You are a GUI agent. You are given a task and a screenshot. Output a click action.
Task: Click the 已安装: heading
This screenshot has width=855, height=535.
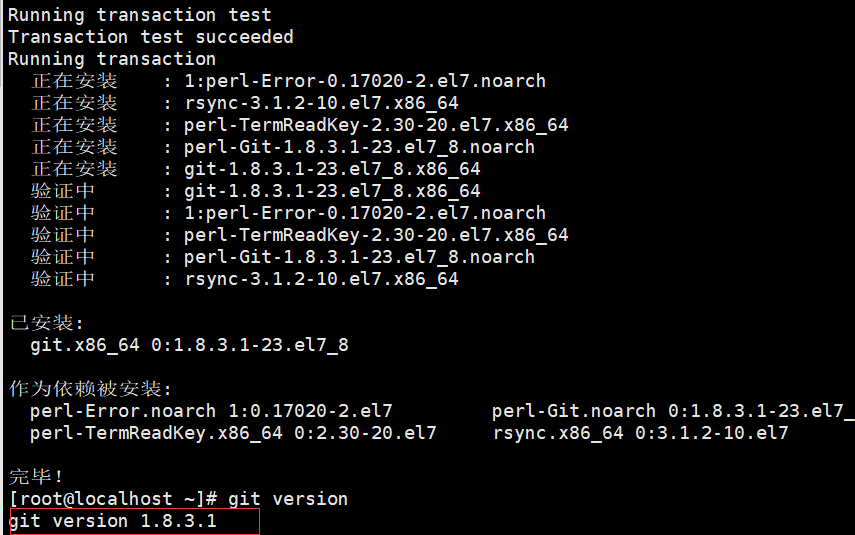point(46,323)
